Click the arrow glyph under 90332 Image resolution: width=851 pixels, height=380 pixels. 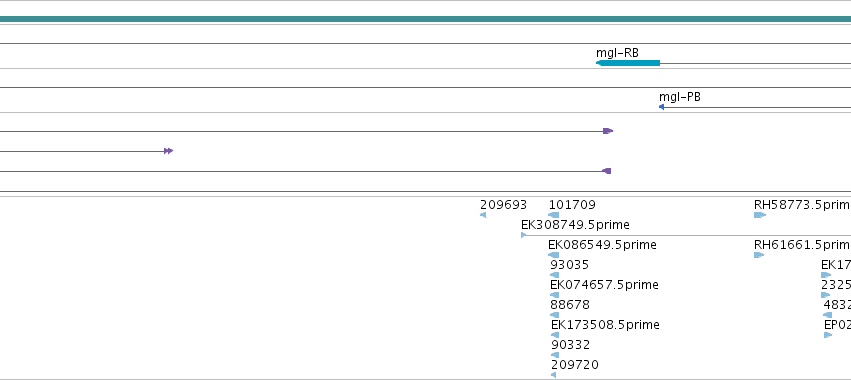pos(555,355)
